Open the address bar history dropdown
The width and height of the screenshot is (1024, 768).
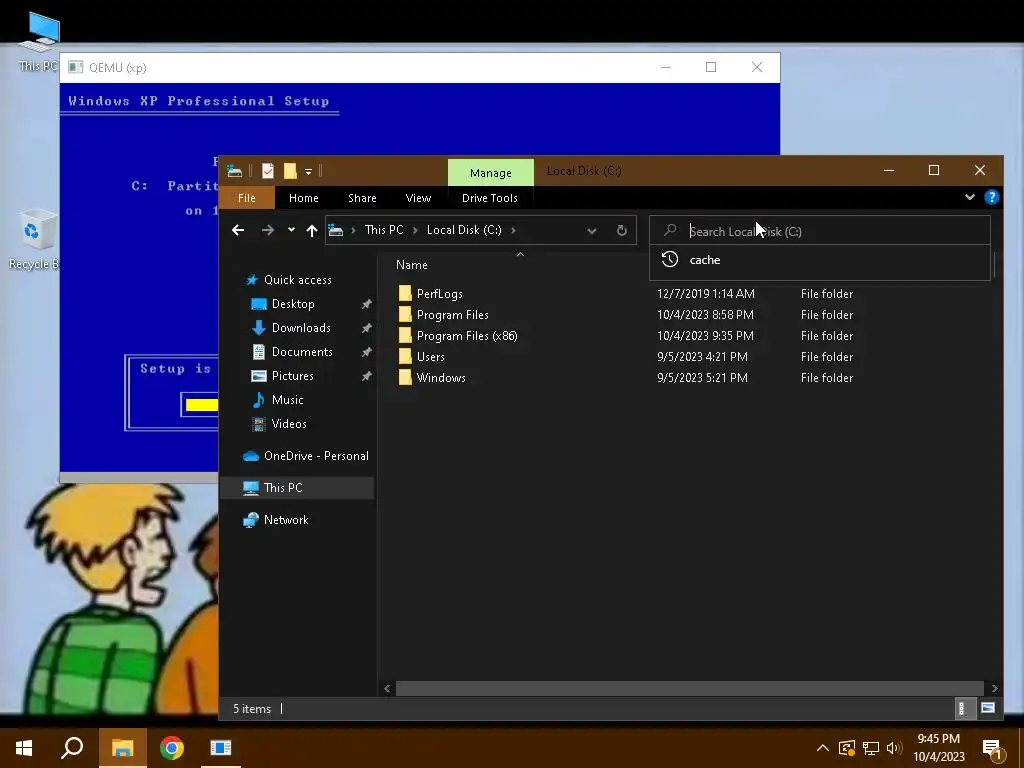pos(592,231)
